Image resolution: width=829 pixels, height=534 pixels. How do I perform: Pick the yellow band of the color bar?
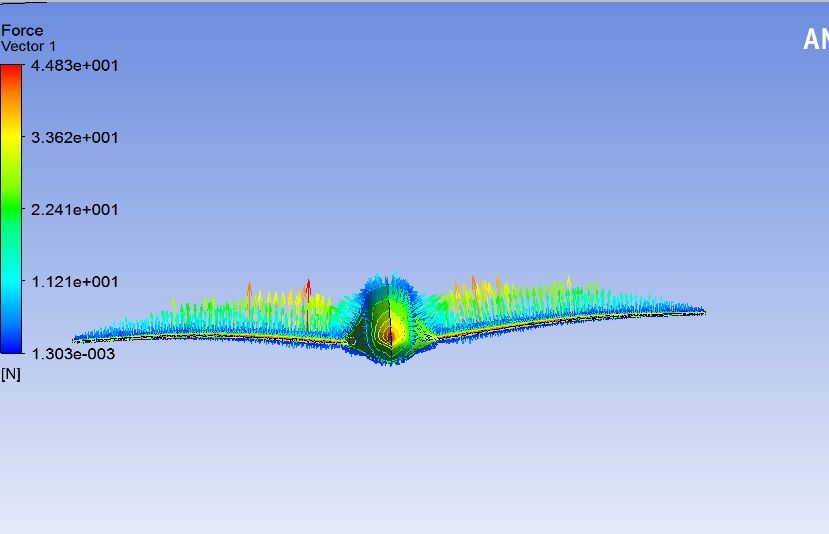click(x=11, y=140)
